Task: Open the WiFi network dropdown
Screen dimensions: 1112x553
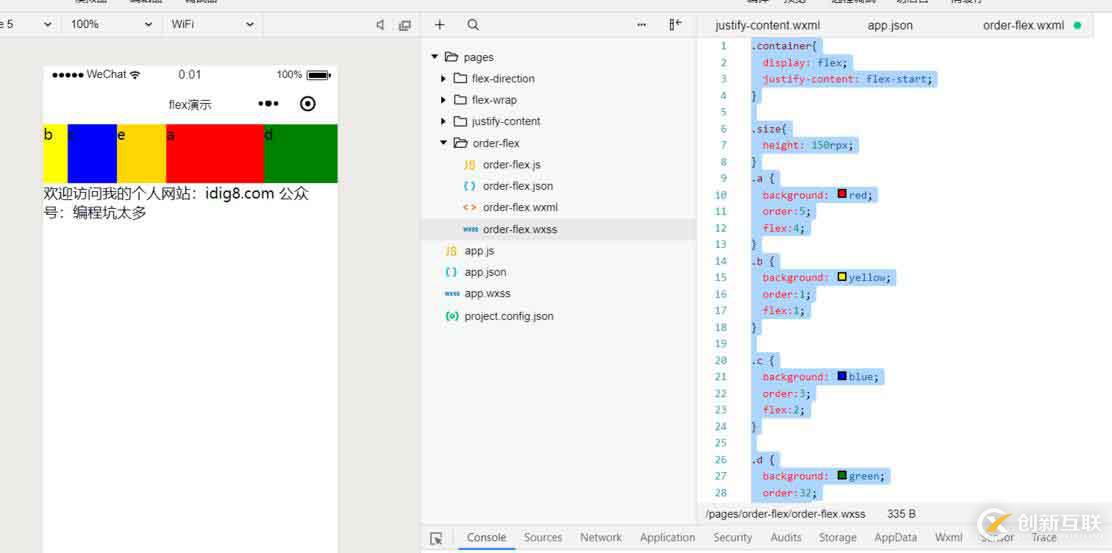Action: pos(213,24)
